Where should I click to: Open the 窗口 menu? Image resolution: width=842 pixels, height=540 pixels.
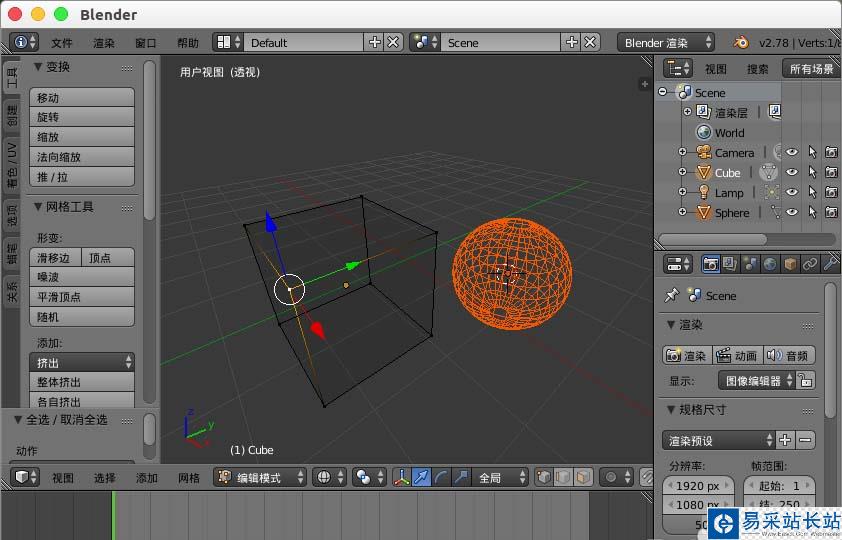click(x=146, y=43)
